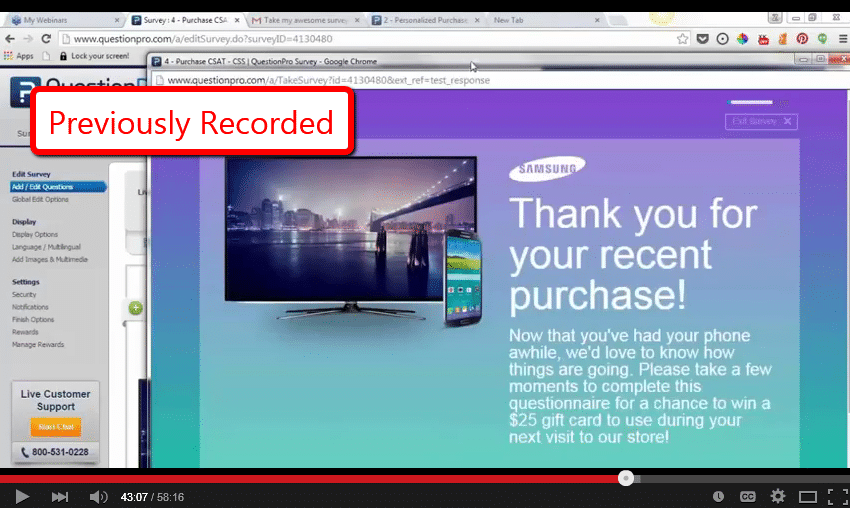Screen dimensions: 850x508
Task: Mute the video volume
Action: (x=98, y=497)
